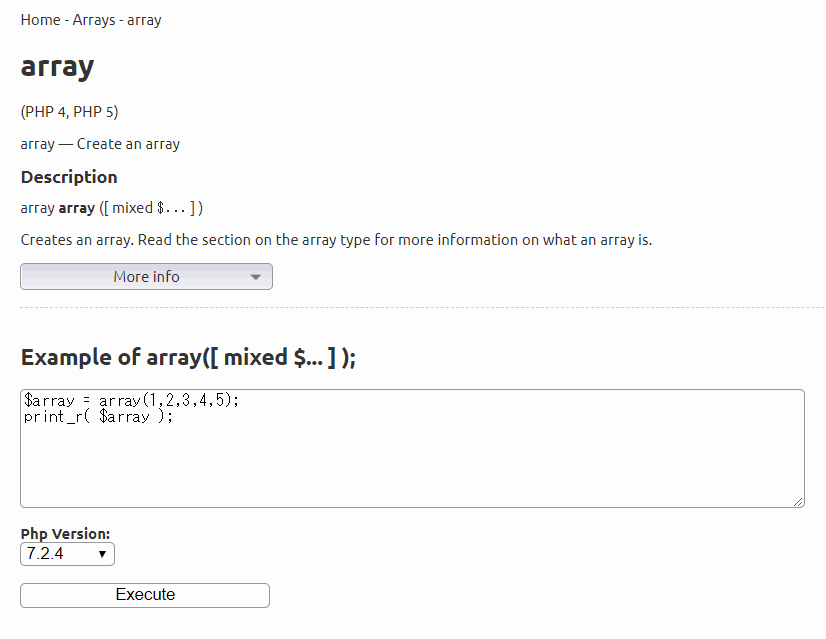Focus the PHP code text area
This screenshot has width=826, height=639.
411,460
